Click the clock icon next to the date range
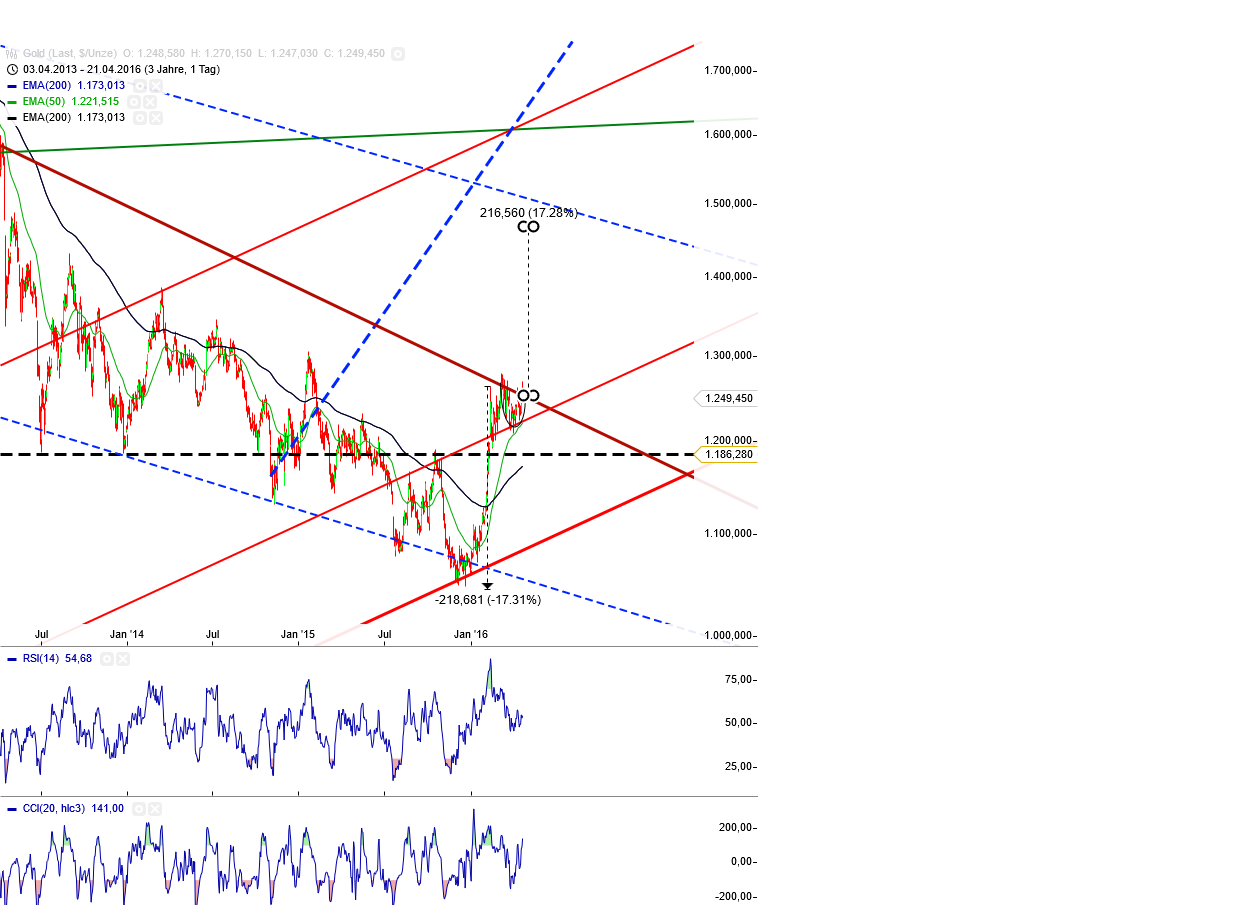Screen dimensions: 1234x905 coord(13,70)
